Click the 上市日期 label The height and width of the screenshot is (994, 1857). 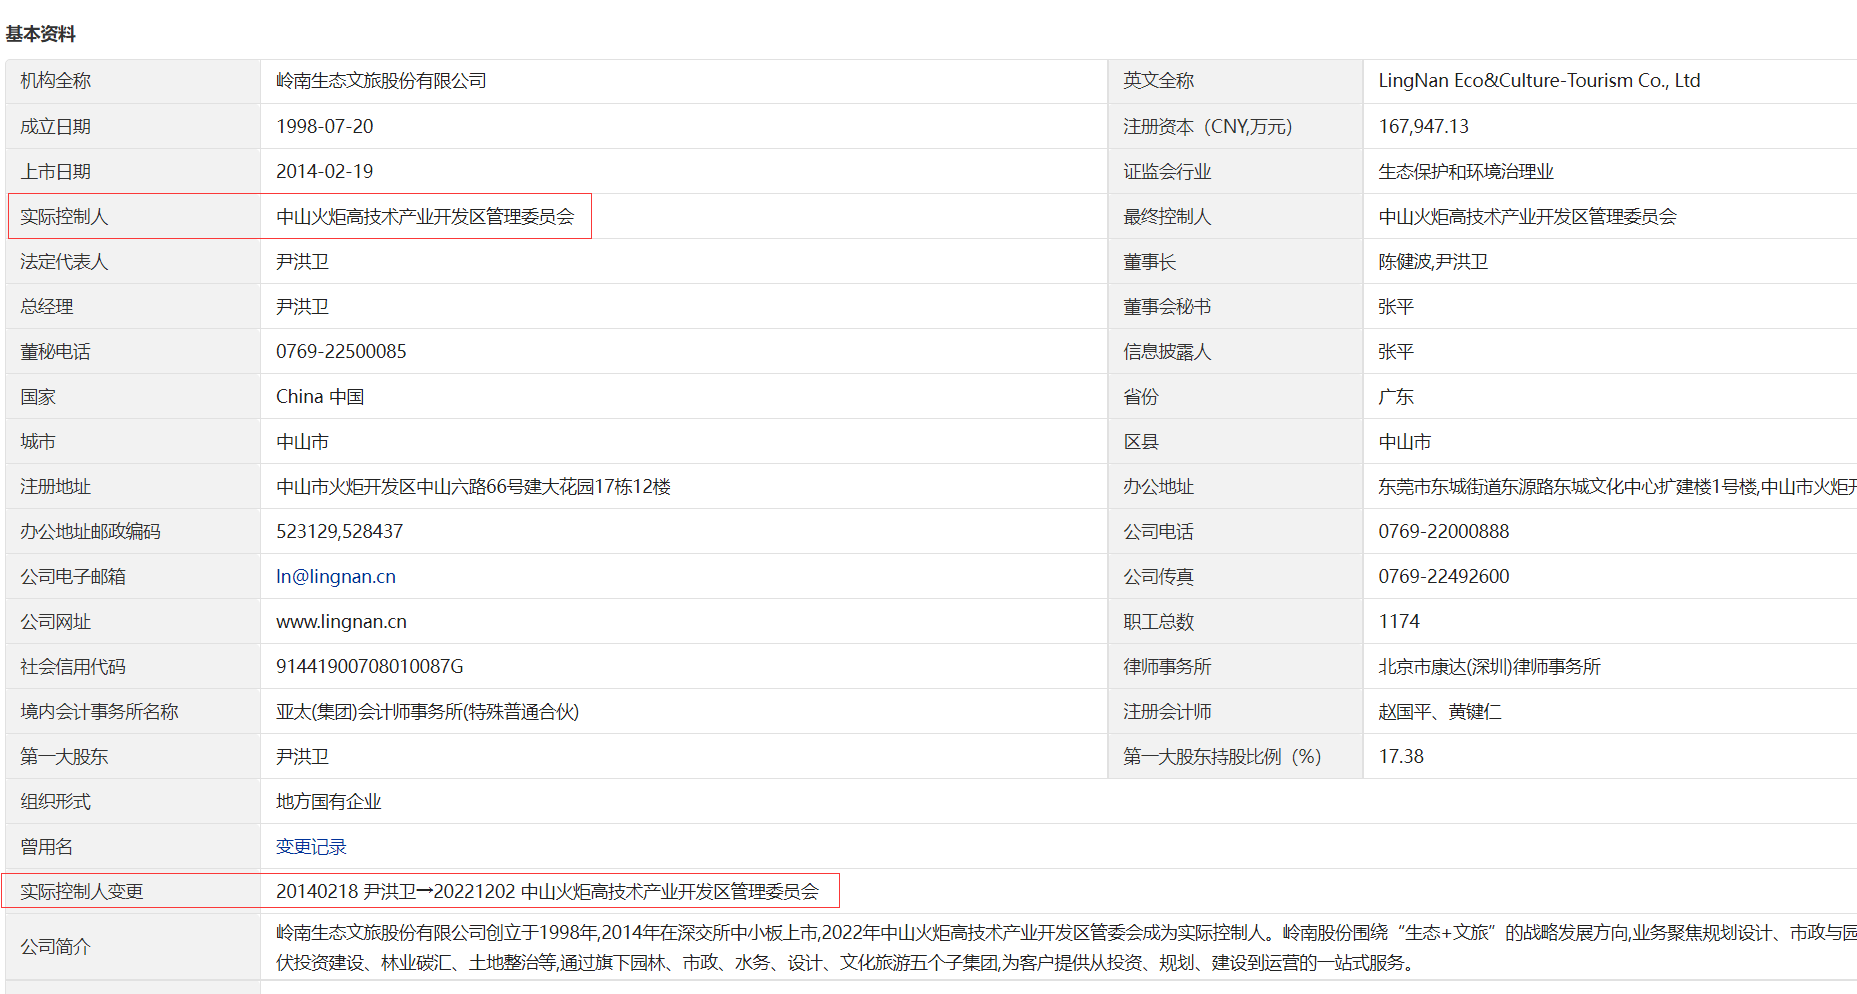tap(56, 172)
